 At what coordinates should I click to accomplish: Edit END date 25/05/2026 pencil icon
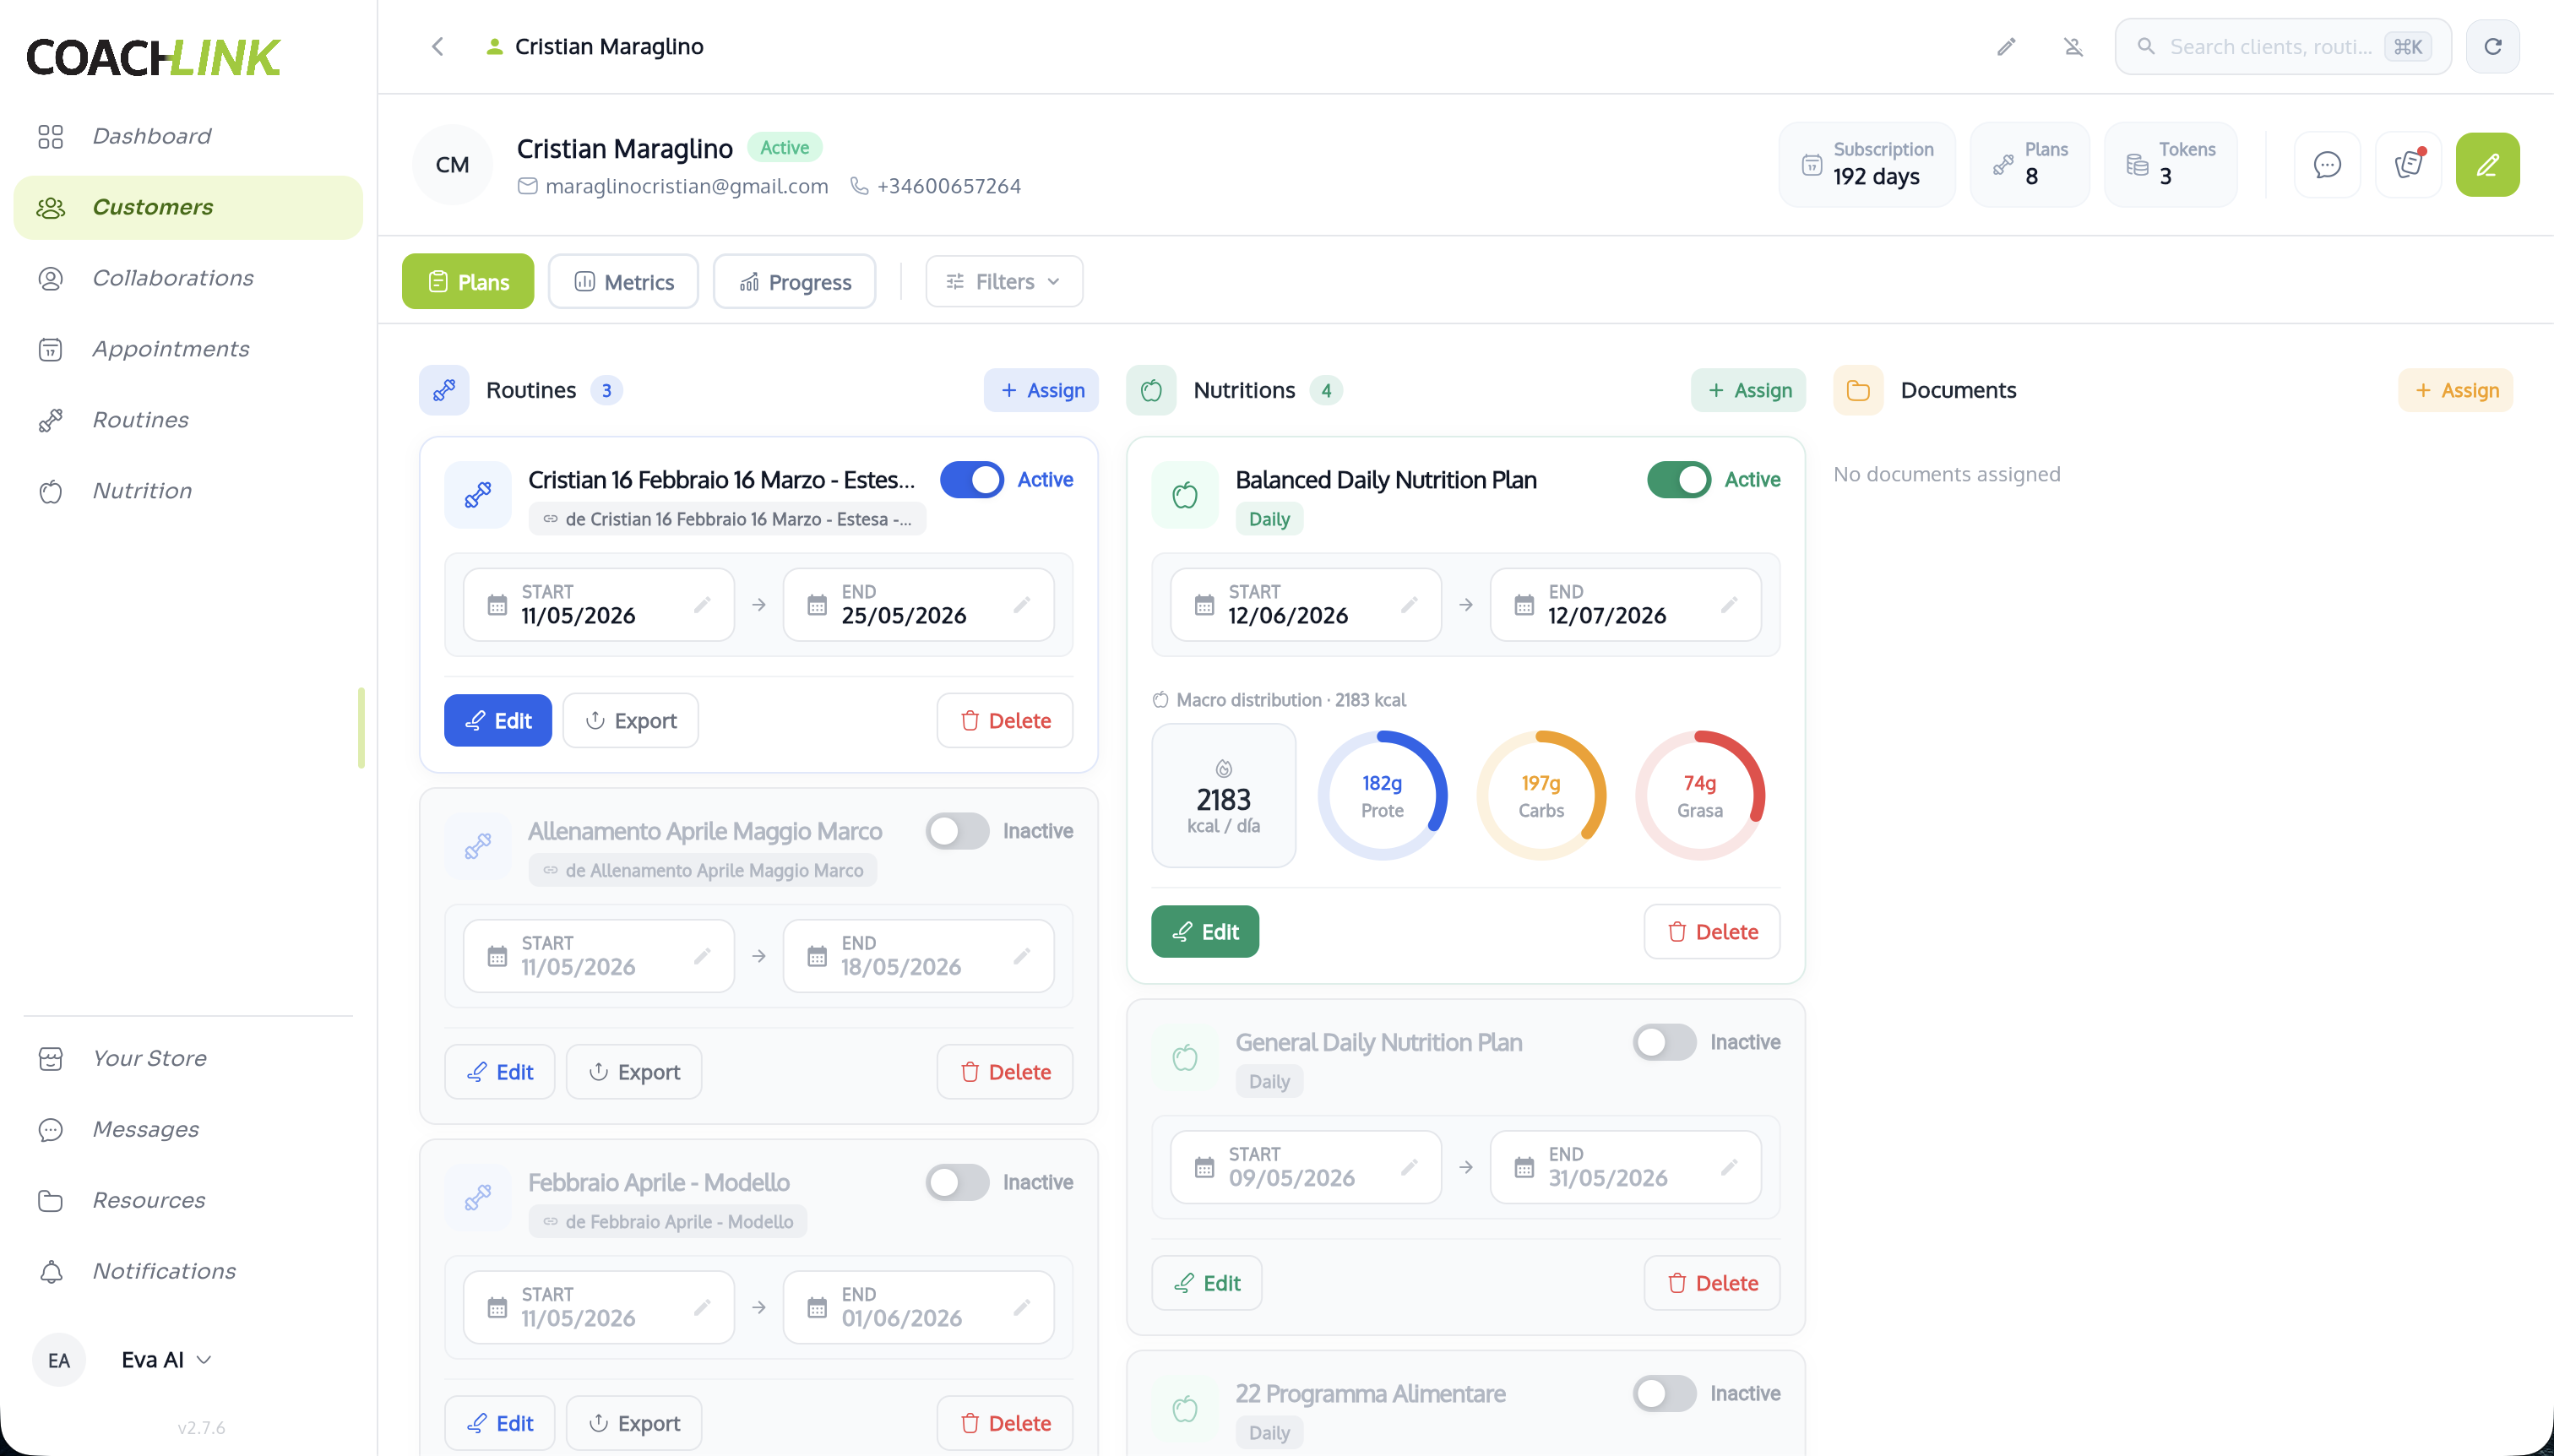click(x=1021, y=604)
